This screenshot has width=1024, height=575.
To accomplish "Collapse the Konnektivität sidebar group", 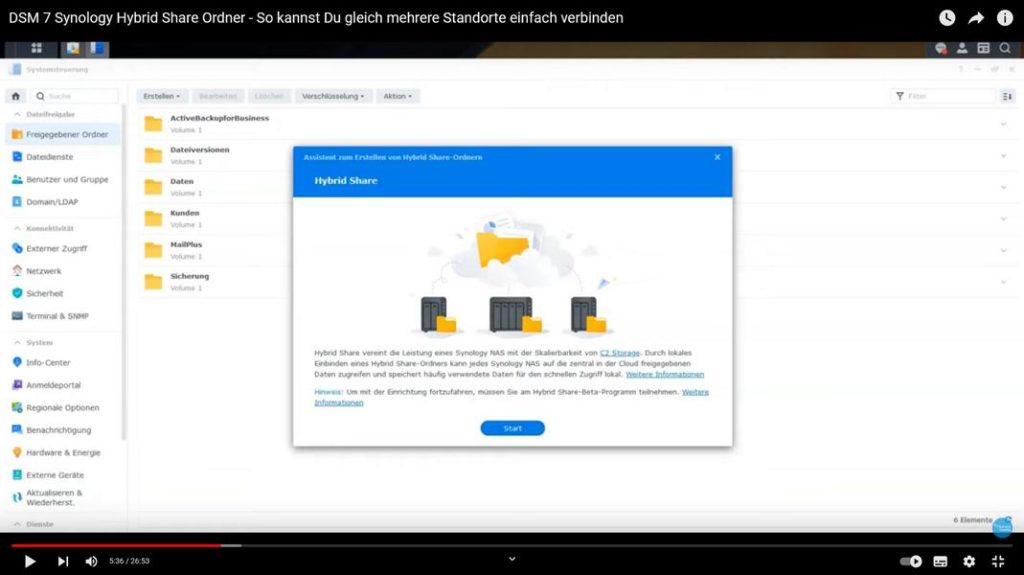I will pos(18,228).
